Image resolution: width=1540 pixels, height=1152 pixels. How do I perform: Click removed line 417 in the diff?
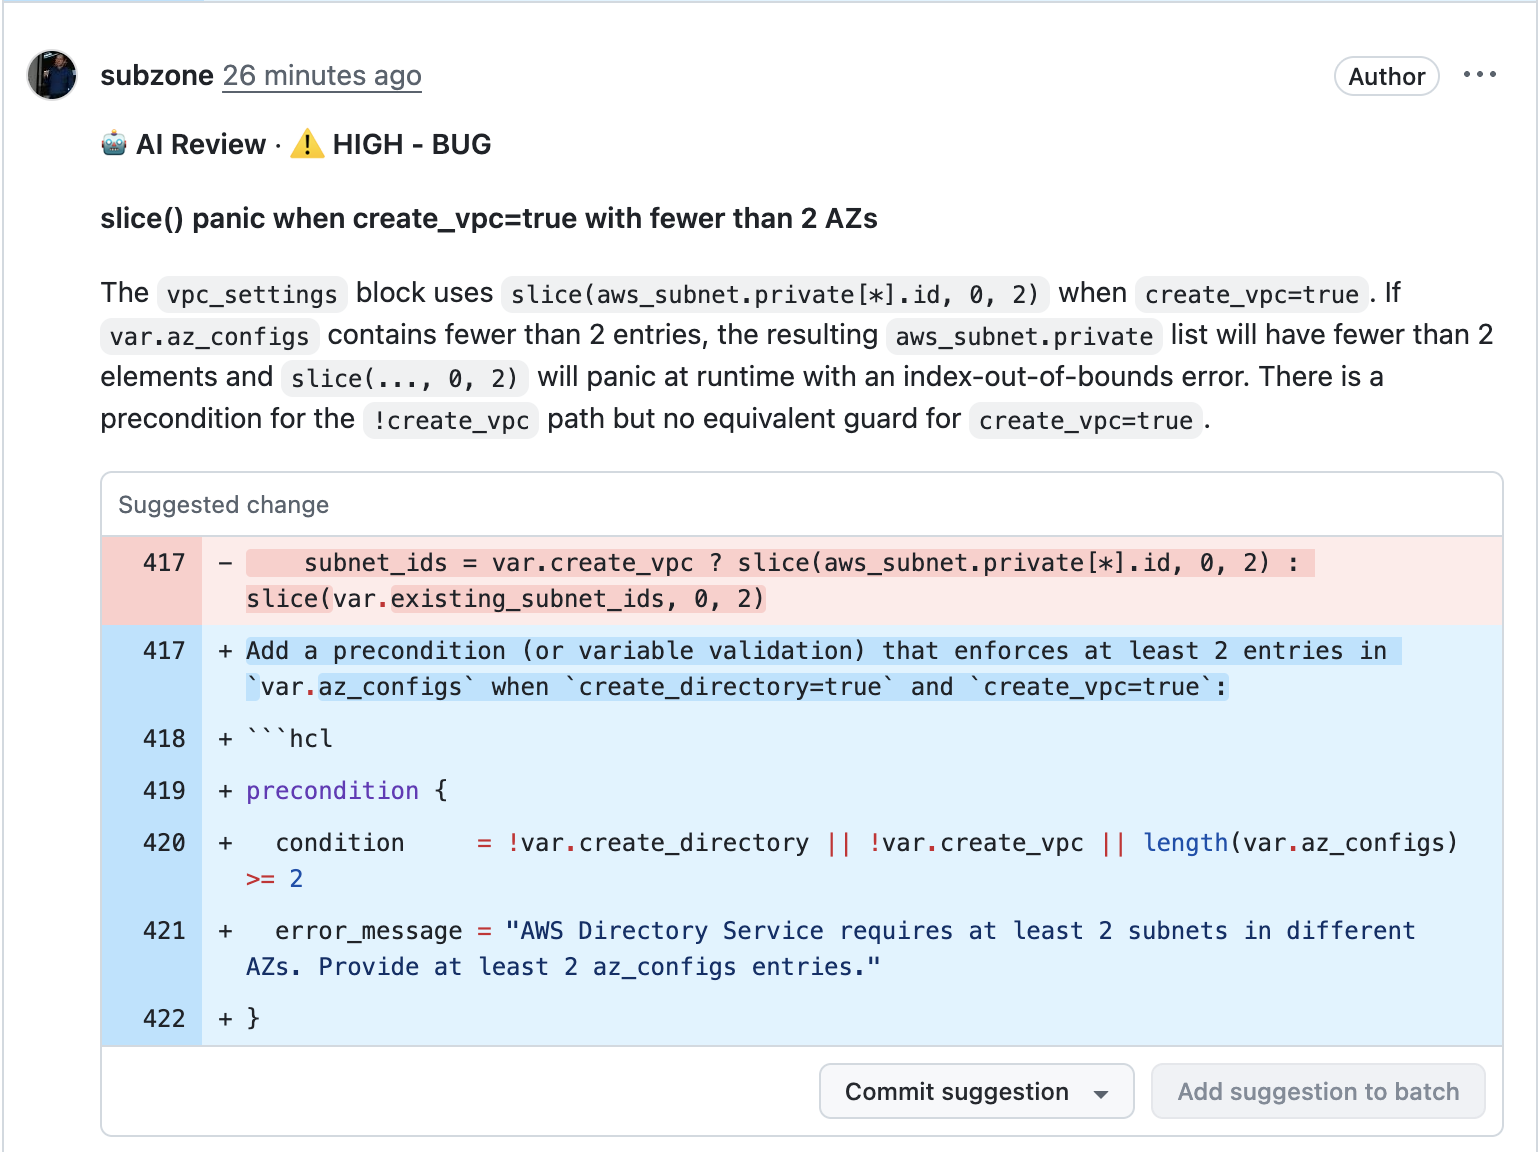tap(700, 562)
